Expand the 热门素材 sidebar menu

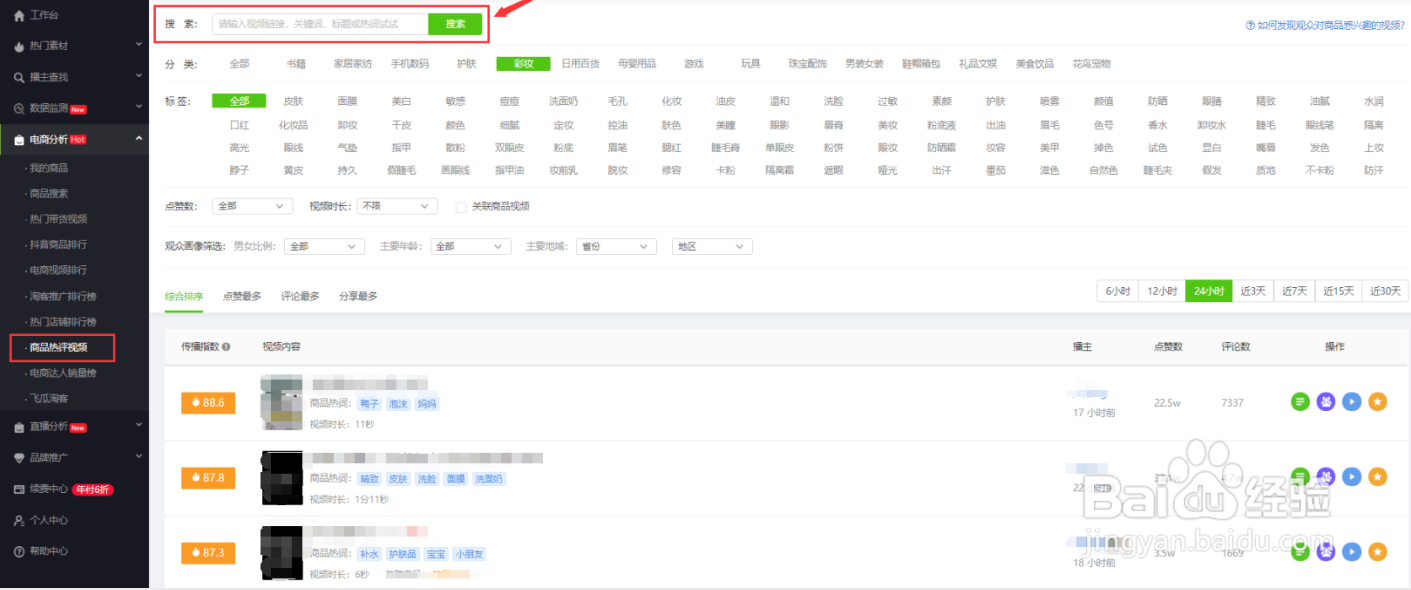point(74,46)
